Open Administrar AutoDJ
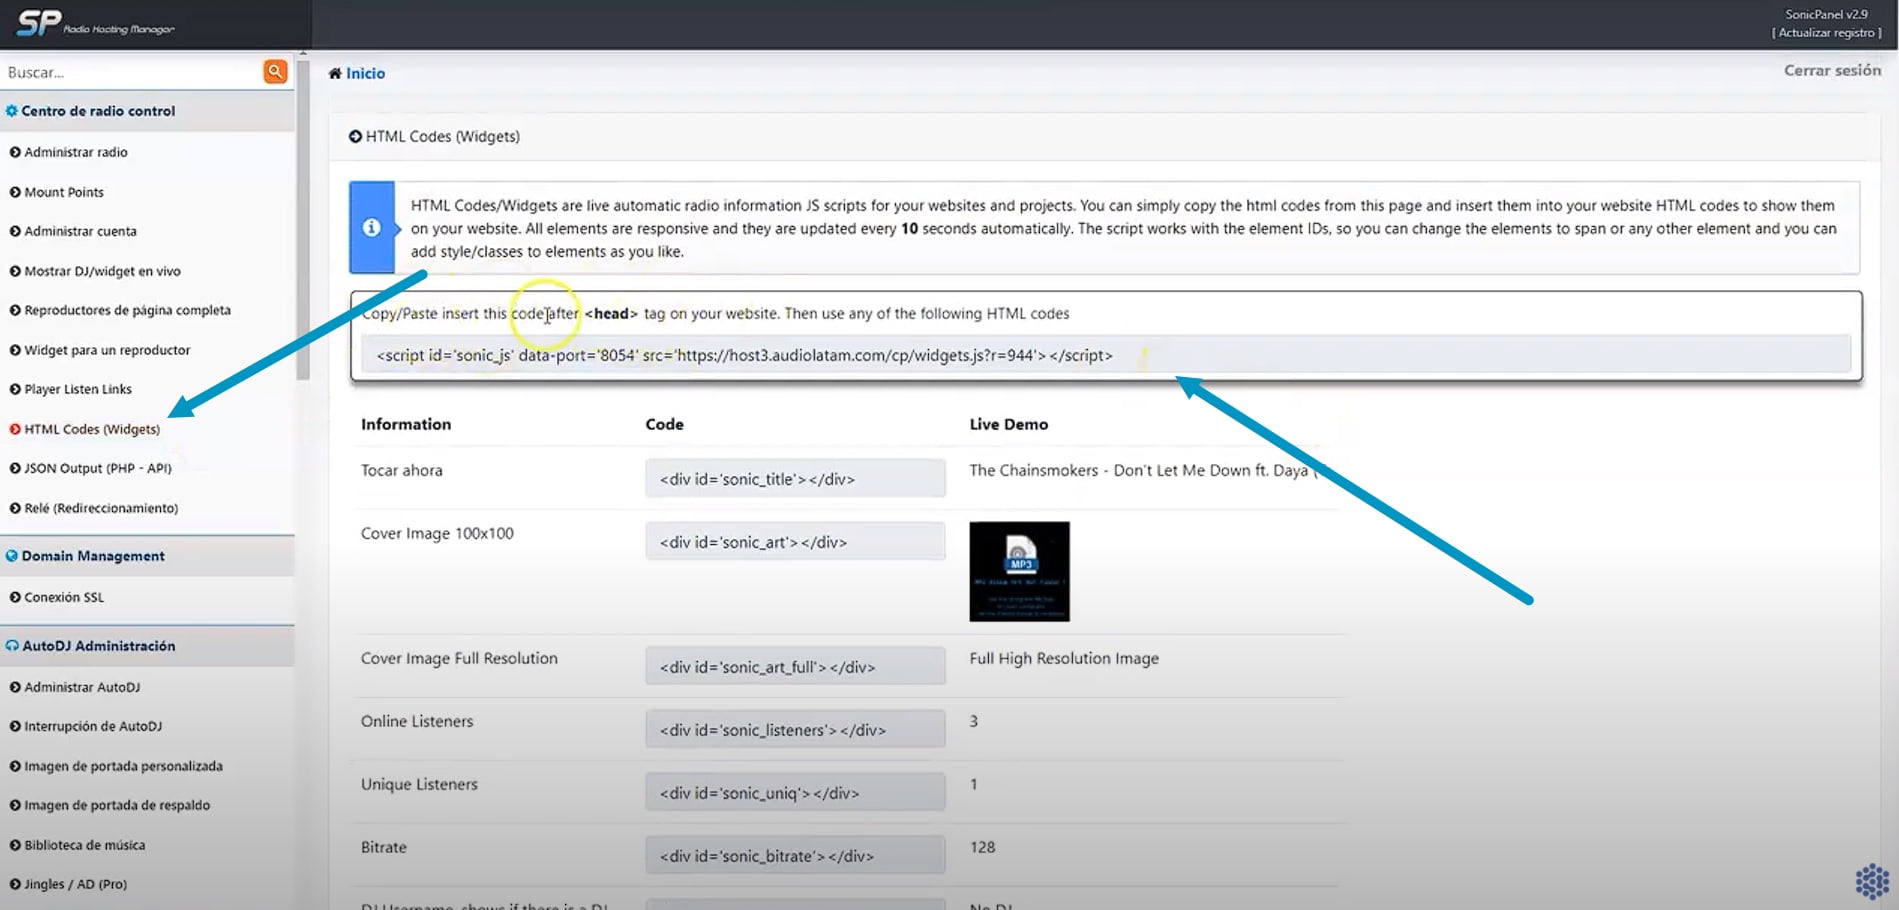Viewport: 1899px width, 910px height. 82,687
